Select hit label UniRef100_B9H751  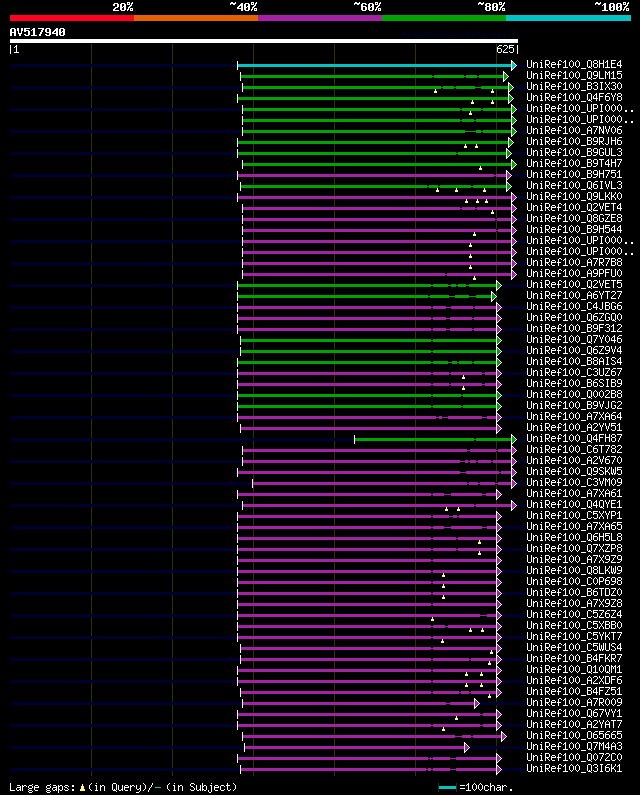[574, 174]
